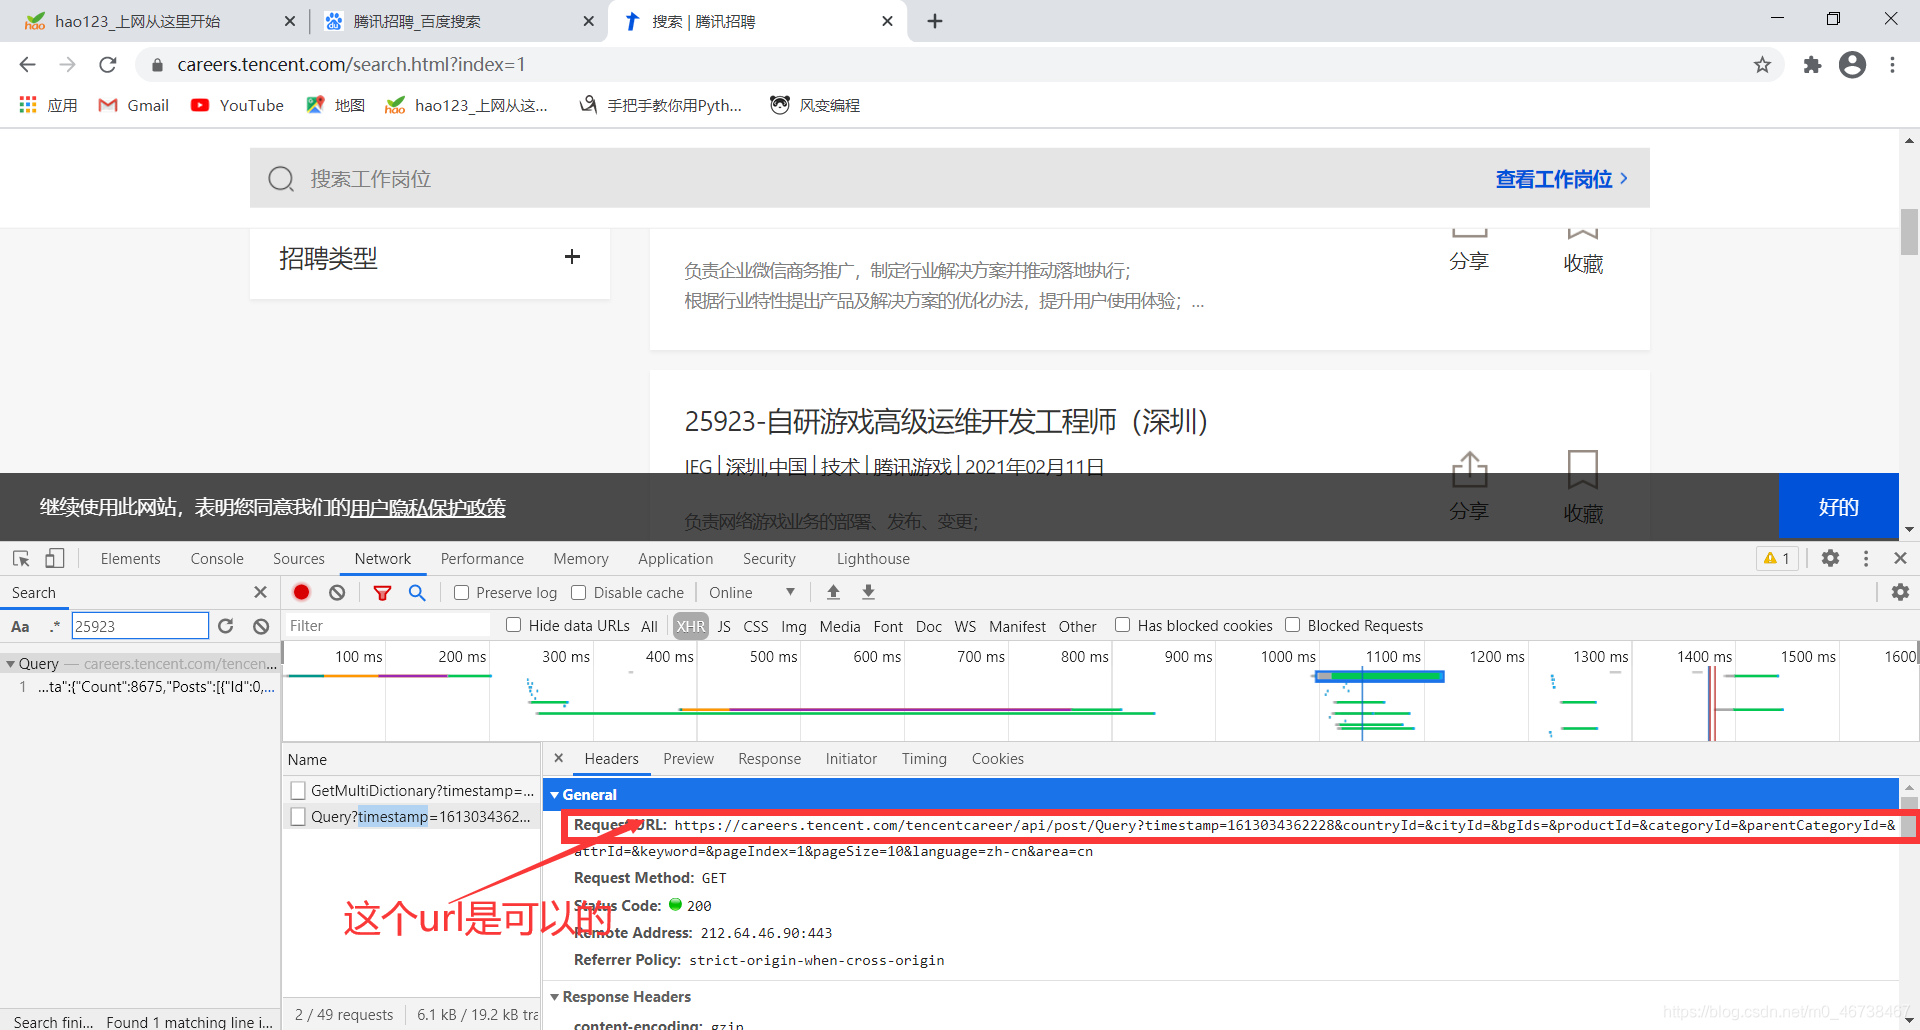Close the Search sidebar
This screenshot has height=1030, width=1920.
[261, 592]
